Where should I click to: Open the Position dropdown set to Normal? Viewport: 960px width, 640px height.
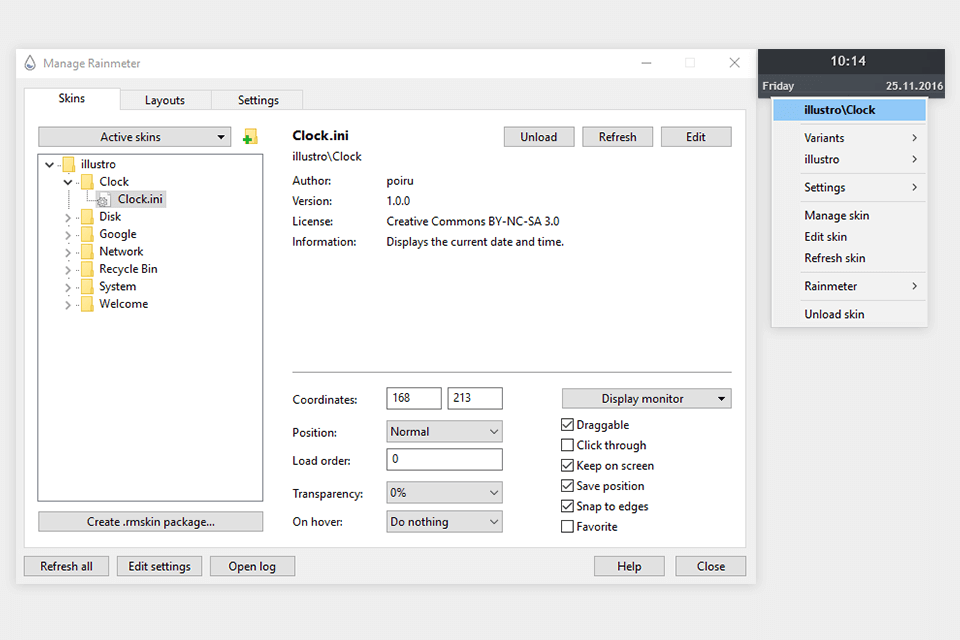[444, 432]
